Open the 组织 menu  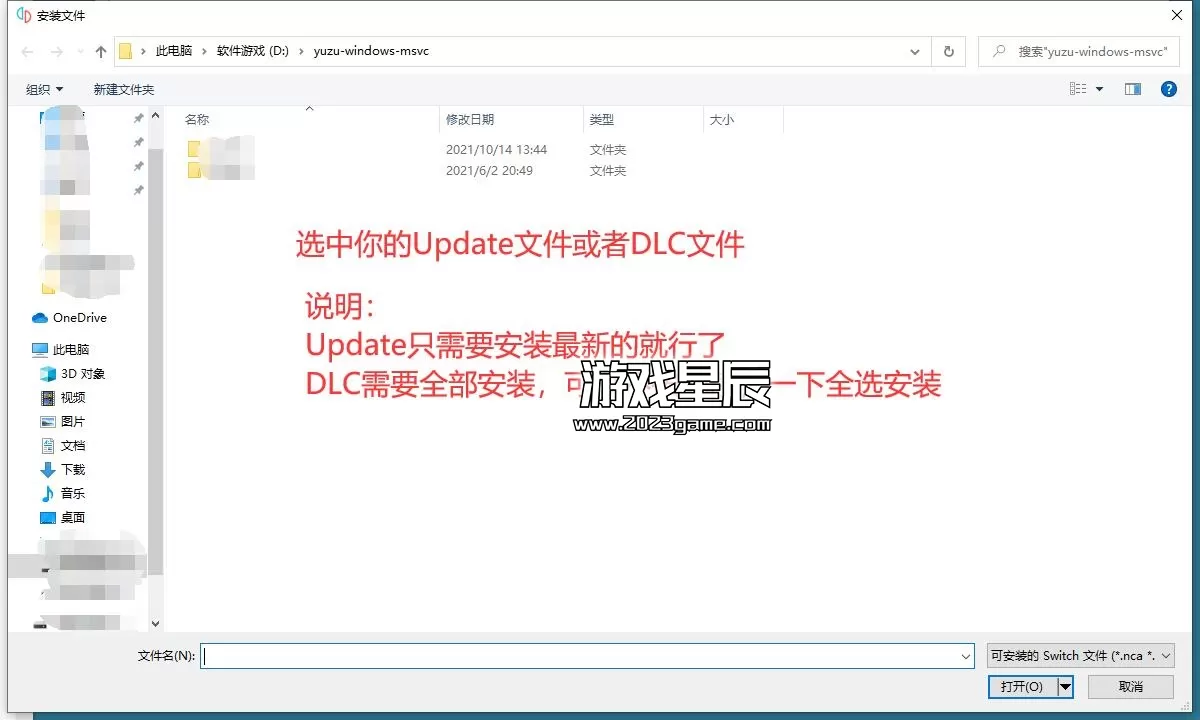44,89
